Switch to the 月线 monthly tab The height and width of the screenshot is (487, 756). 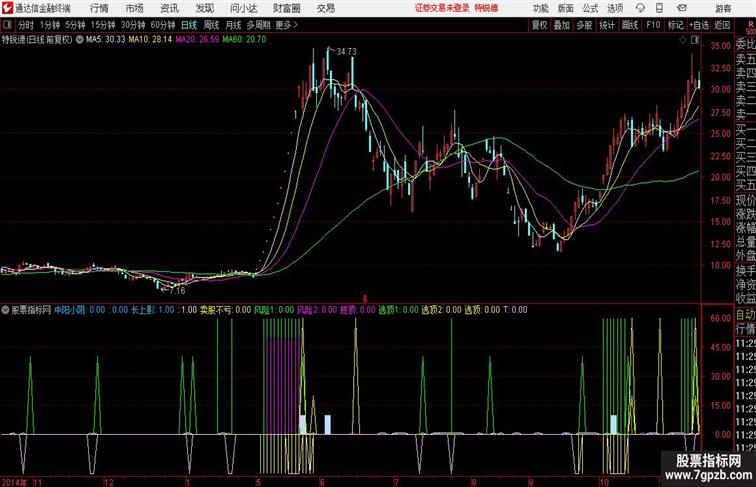tap(233, 25)
